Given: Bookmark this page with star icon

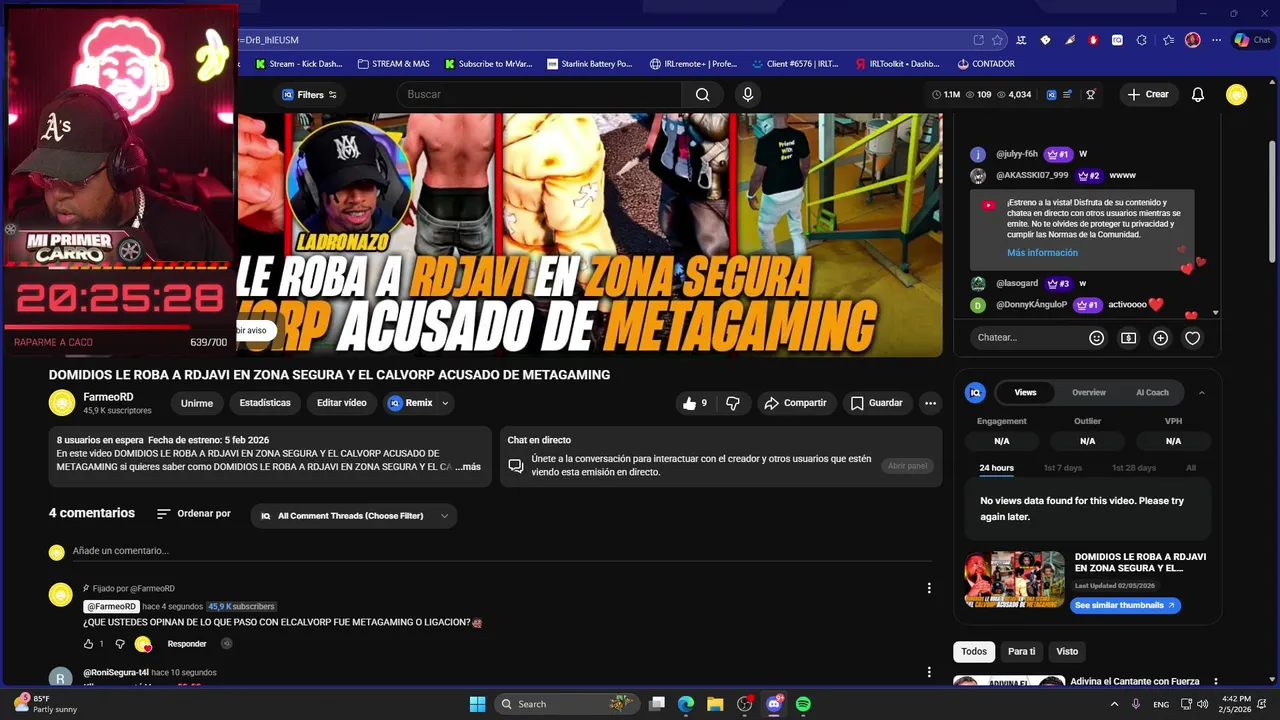Looking at the screenshot, I should tap(997, 40).
